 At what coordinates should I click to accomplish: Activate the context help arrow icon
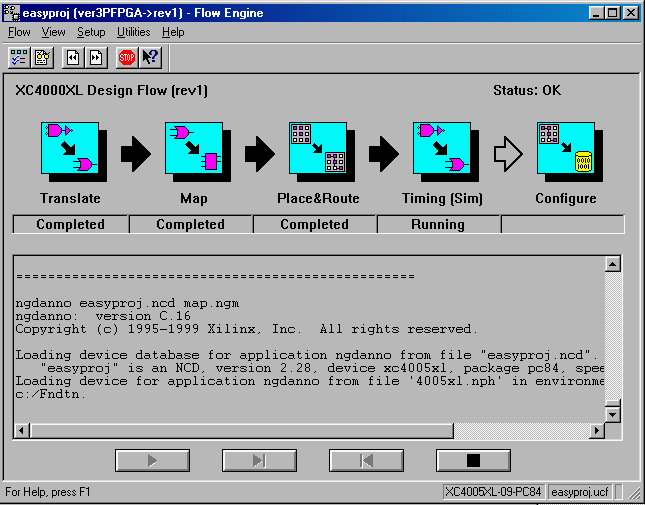pos(150,58)
